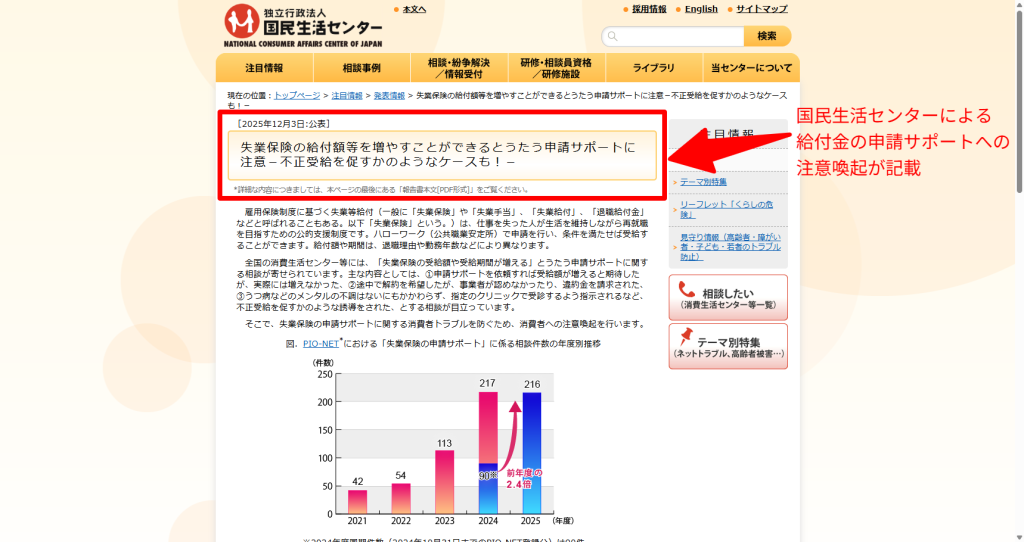The image size is (1024, 542).
Task: Switch to the English site link
Action: coord(701,9)
